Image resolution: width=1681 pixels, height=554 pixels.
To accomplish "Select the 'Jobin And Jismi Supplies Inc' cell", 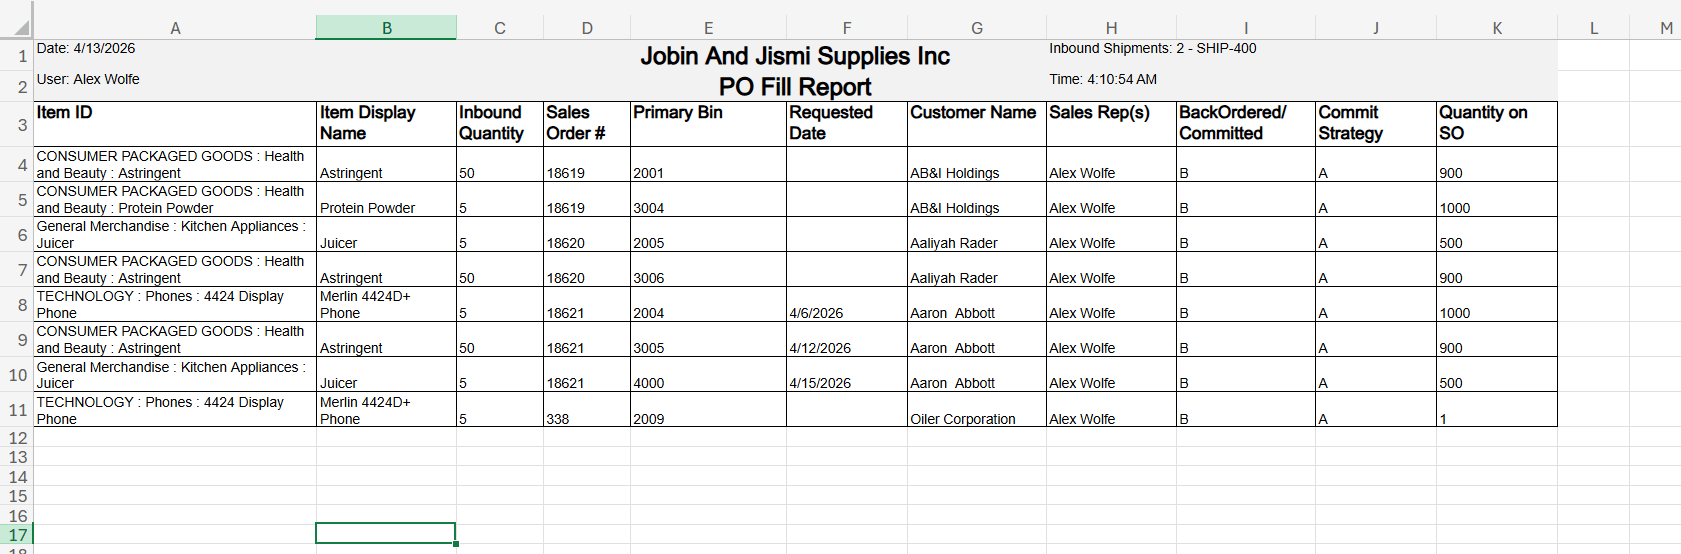I will [795, 56].
